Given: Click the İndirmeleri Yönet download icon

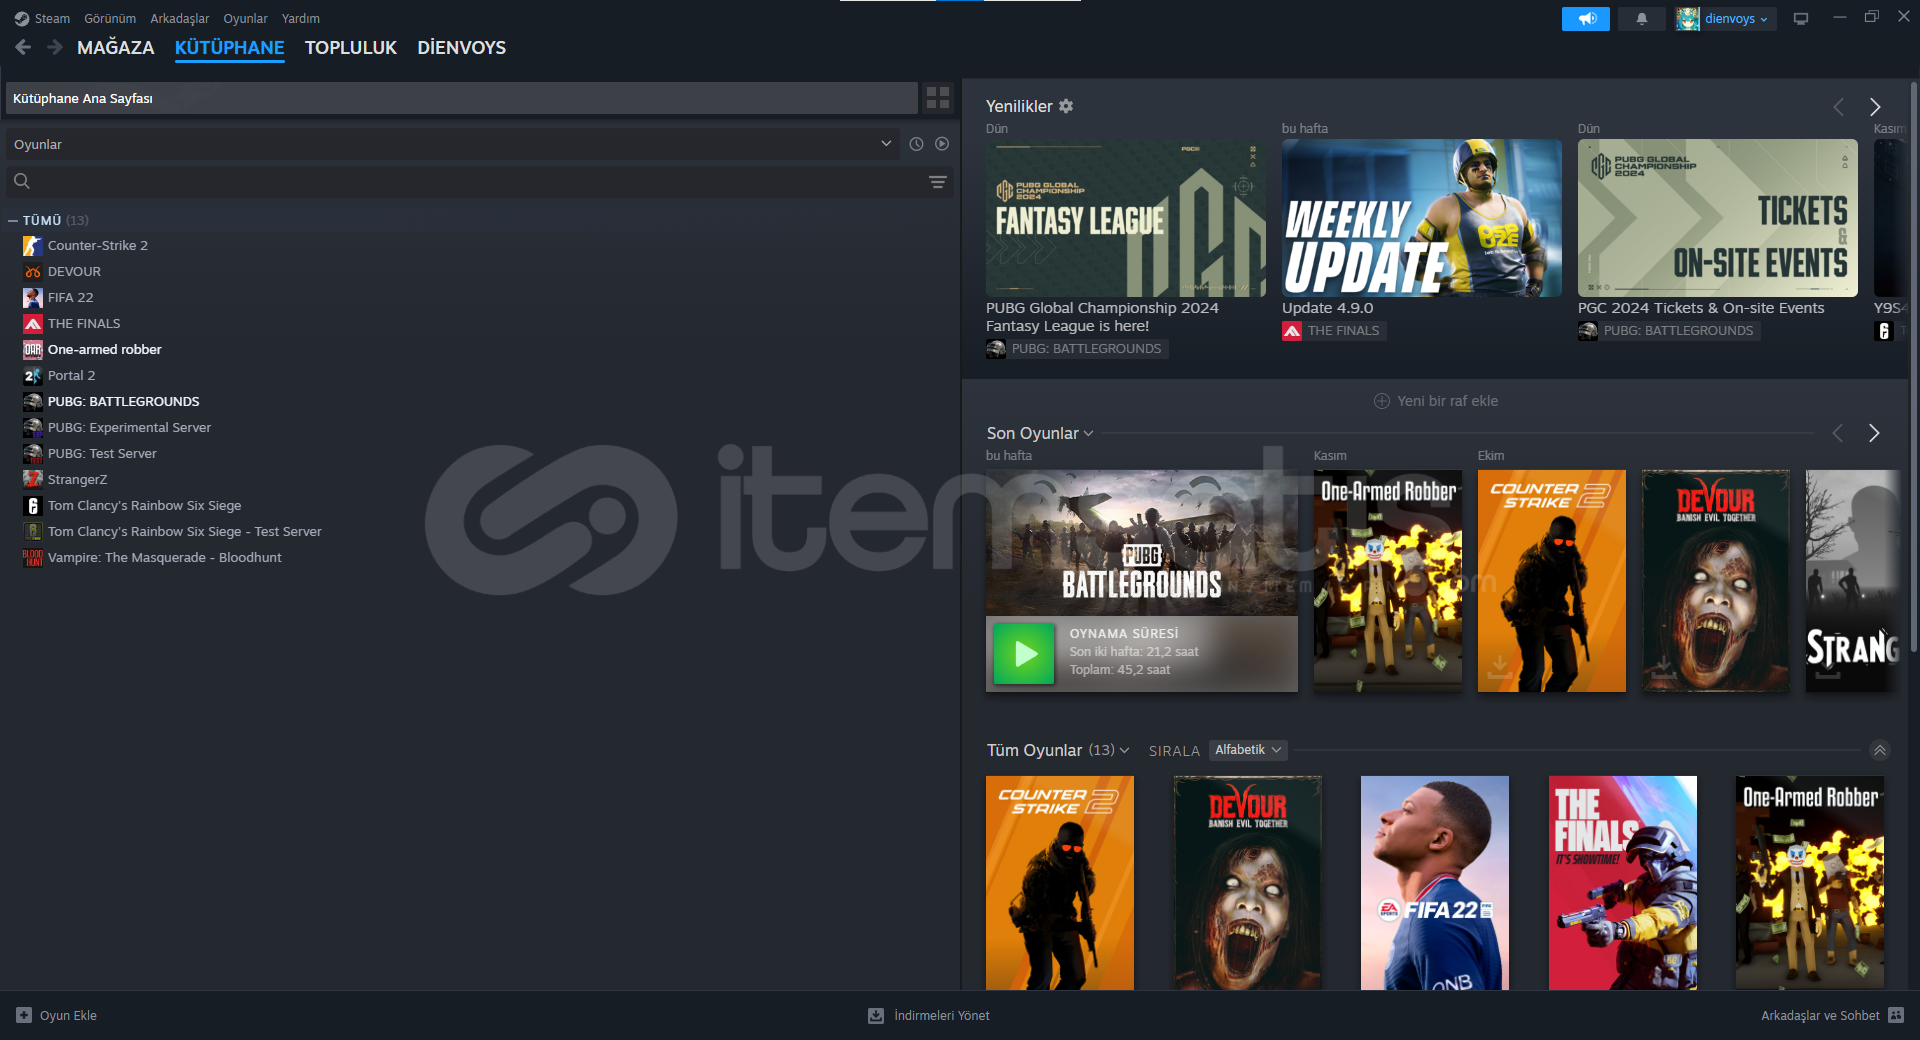Looking at the screenshot, I should pos(876,1015).
